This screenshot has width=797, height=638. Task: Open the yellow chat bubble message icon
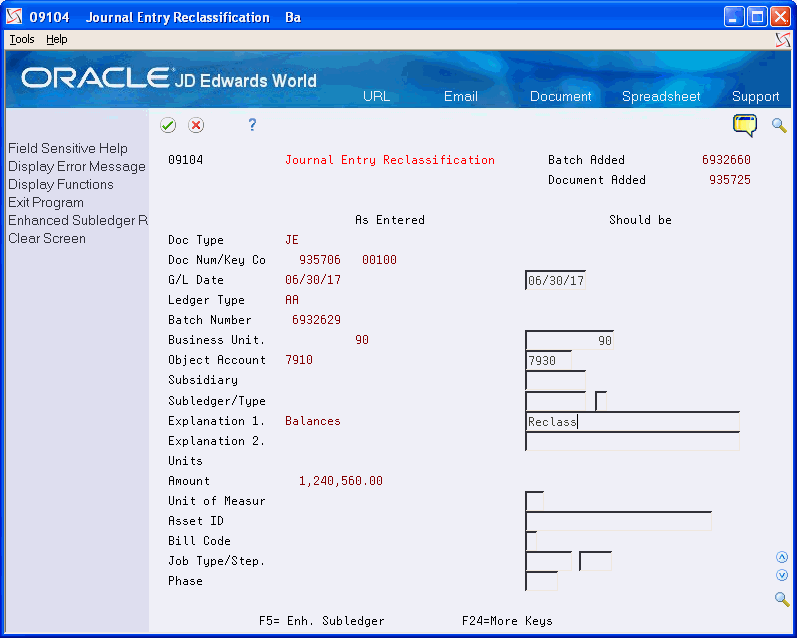745,125
